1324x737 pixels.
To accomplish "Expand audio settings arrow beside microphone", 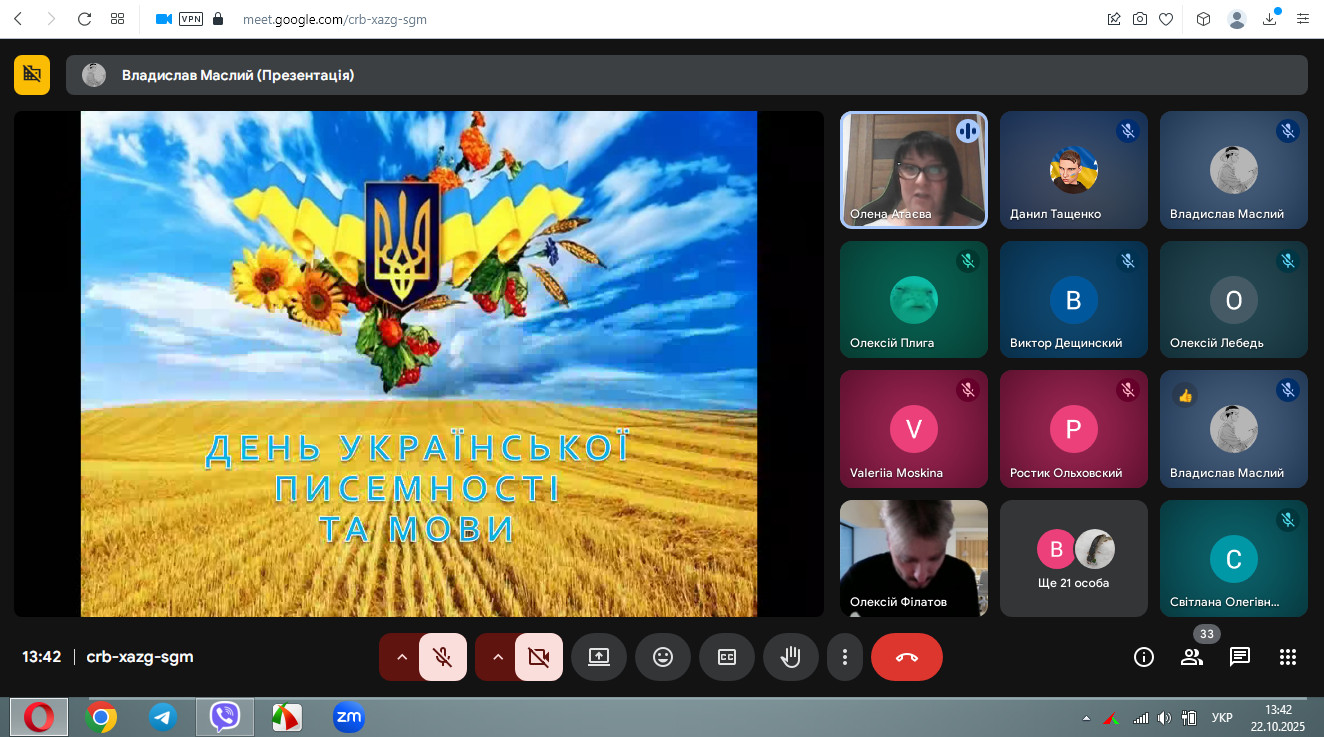I will pos(401,657).
